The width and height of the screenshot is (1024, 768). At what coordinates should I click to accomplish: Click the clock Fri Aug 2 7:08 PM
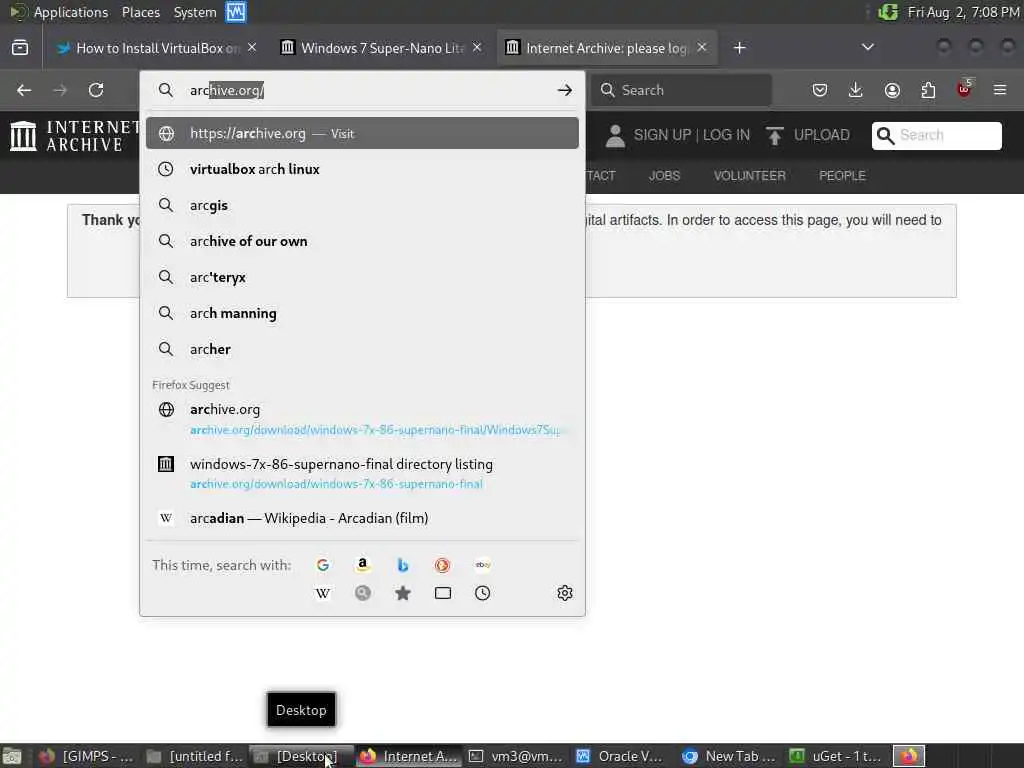(x=963, y=12)
